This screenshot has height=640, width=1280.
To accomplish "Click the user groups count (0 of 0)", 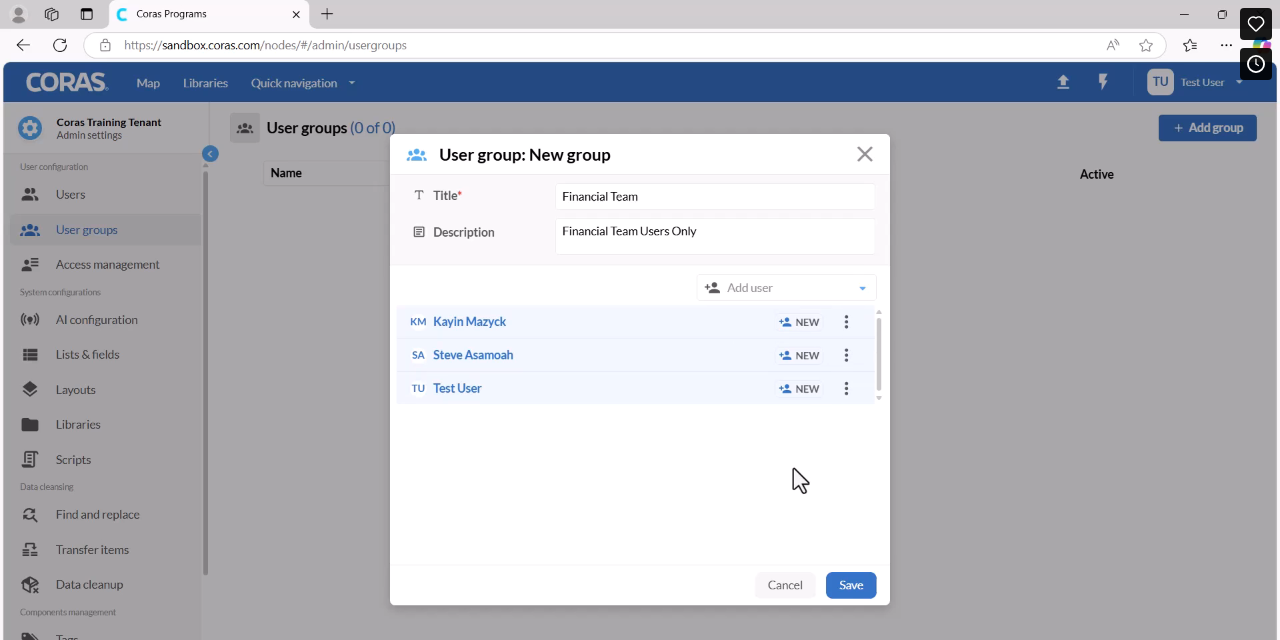I will pos(372,128).
